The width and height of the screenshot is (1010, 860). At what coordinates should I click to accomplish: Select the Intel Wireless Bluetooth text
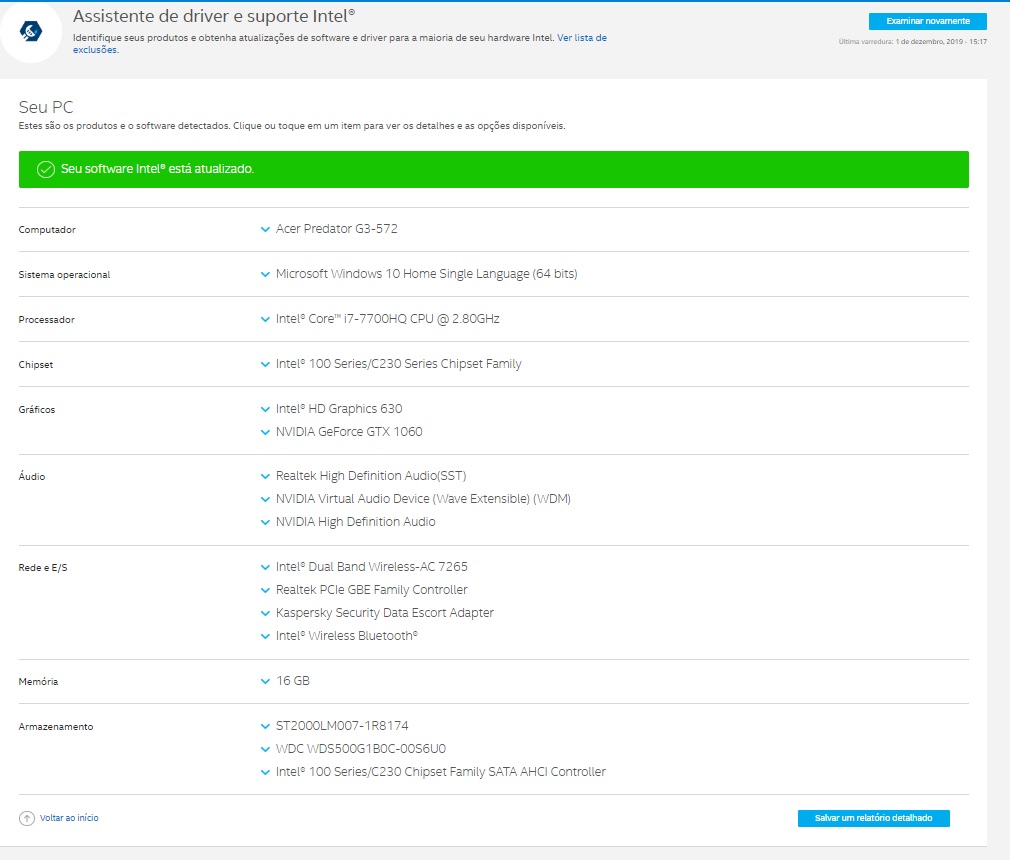[347, 636]
